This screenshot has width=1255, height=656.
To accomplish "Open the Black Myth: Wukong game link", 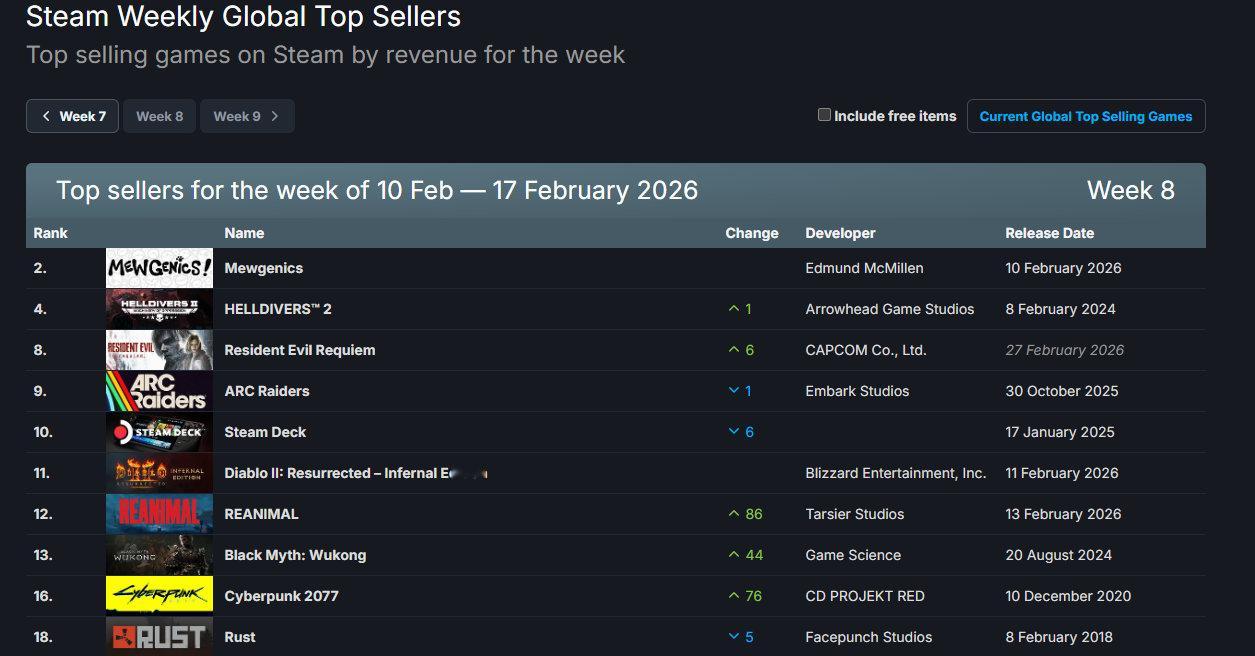I will (x=295, y=555).
